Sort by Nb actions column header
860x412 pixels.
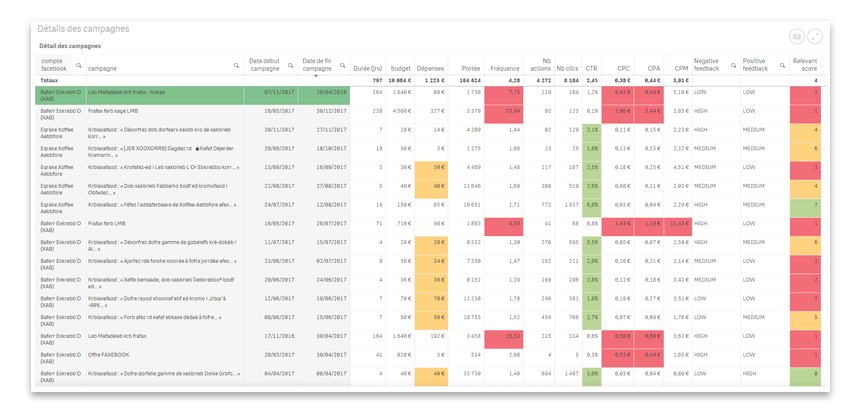click(x=540, y=65)
